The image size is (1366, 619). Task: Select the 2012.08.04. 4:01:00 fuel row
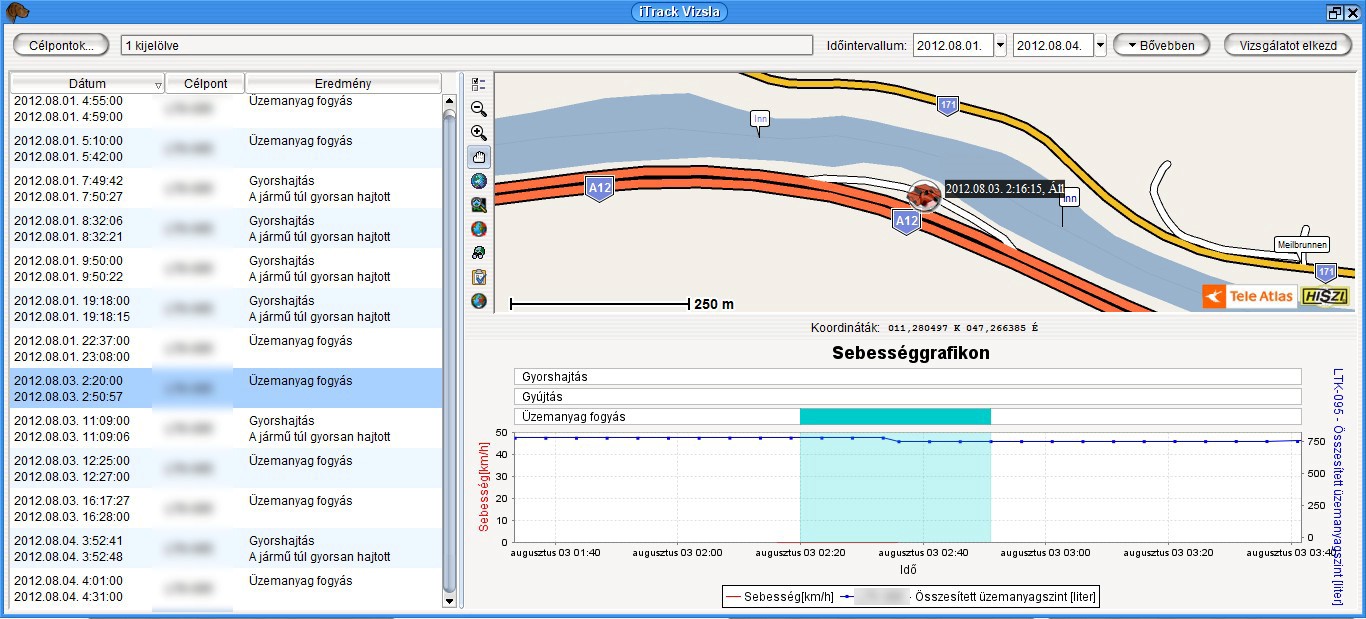tap(225, 588)
